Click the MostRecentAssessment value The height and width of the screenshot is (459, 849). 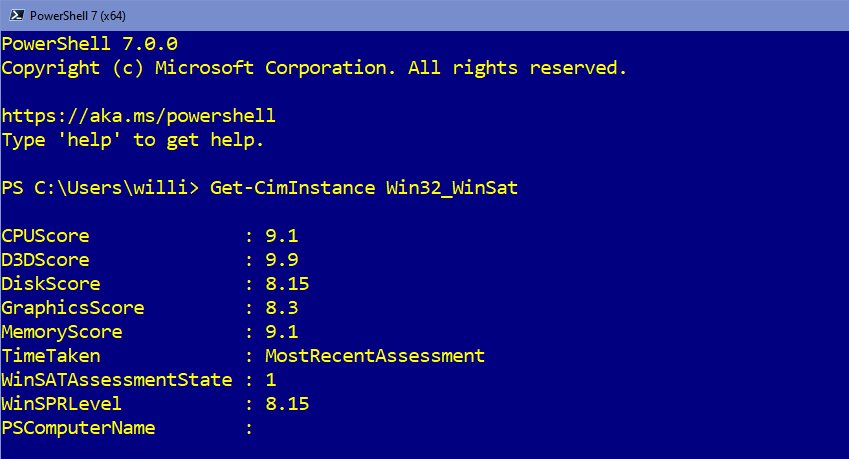375,356
